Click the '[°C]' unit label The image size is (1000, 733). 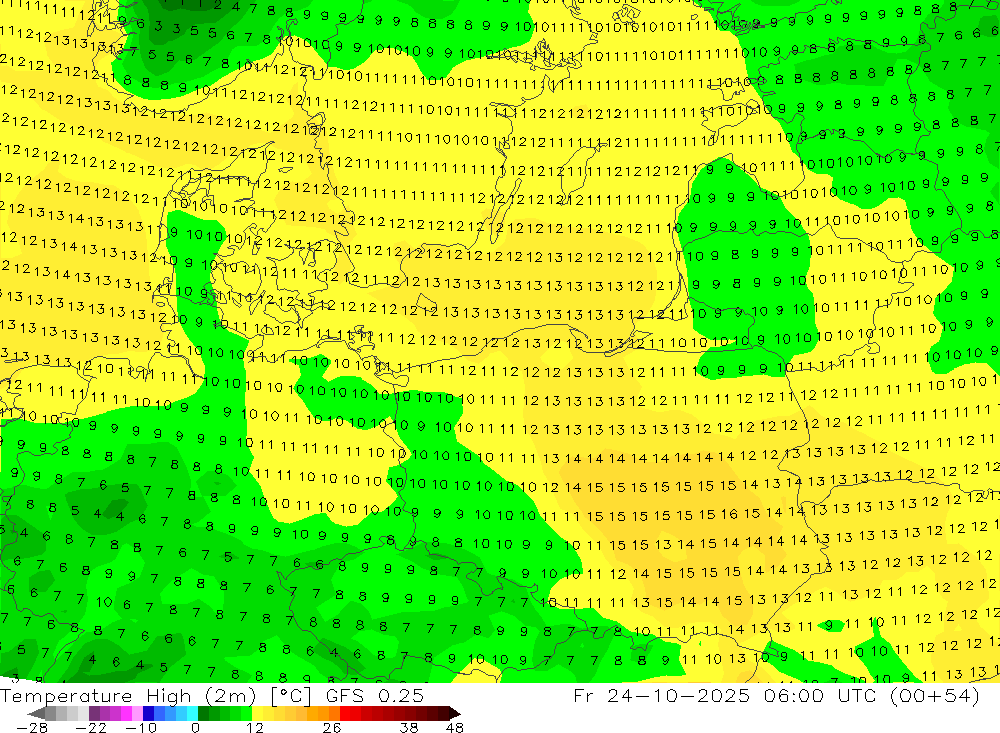tap(291, 696)
